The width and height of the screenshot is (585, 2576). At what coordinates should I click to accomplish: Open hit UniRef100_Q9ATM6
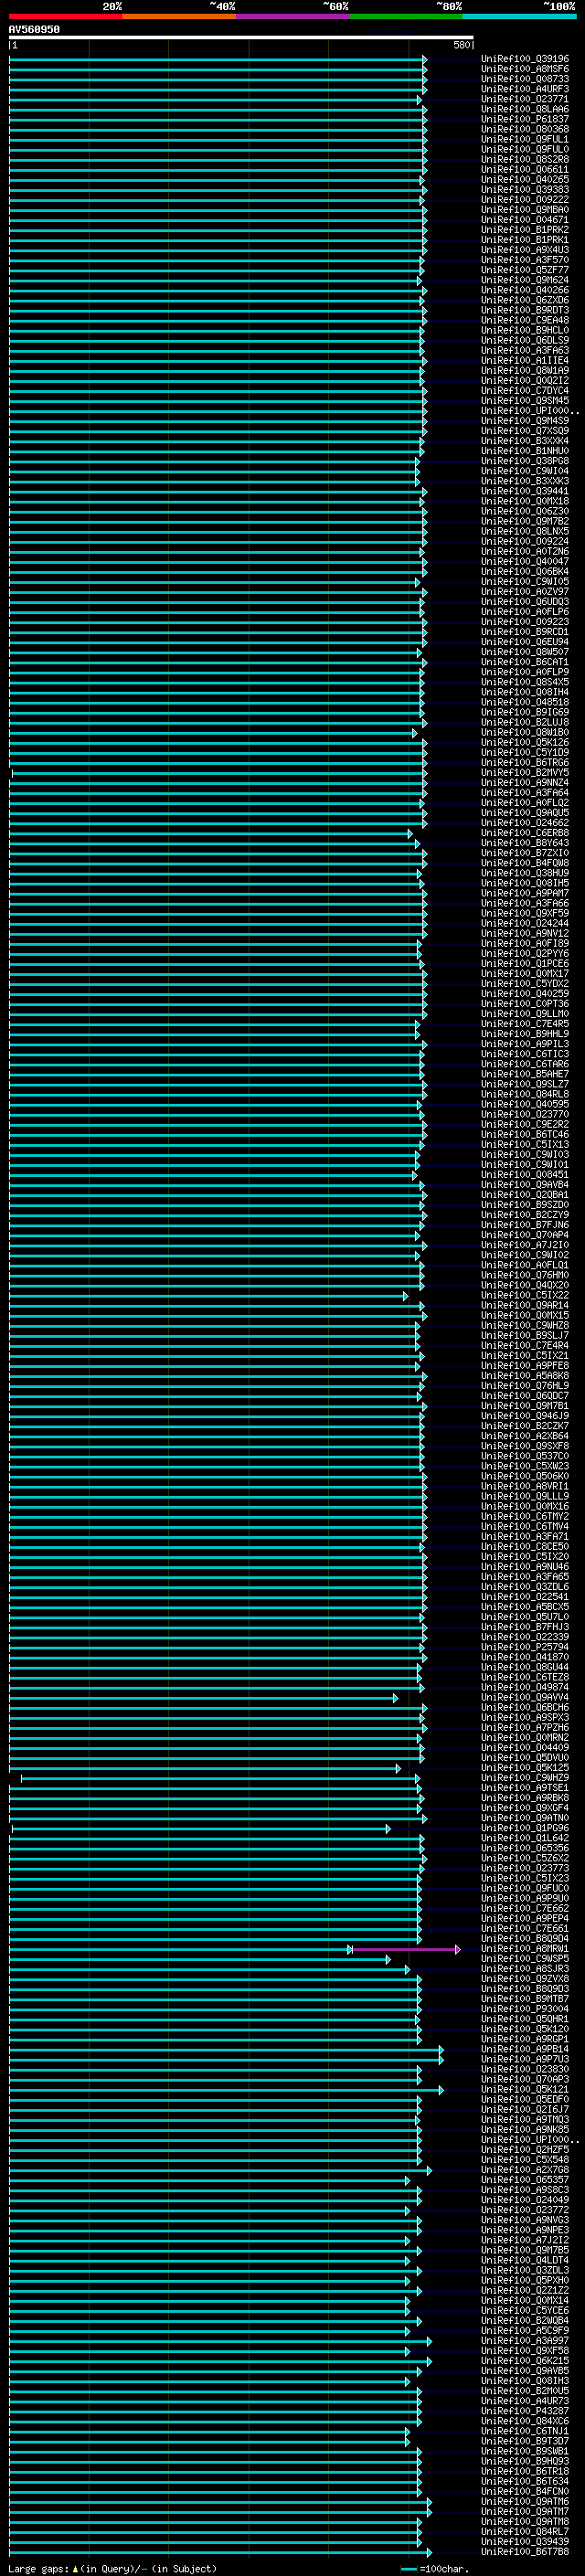pyautogui.click(x=525, y=2502)
